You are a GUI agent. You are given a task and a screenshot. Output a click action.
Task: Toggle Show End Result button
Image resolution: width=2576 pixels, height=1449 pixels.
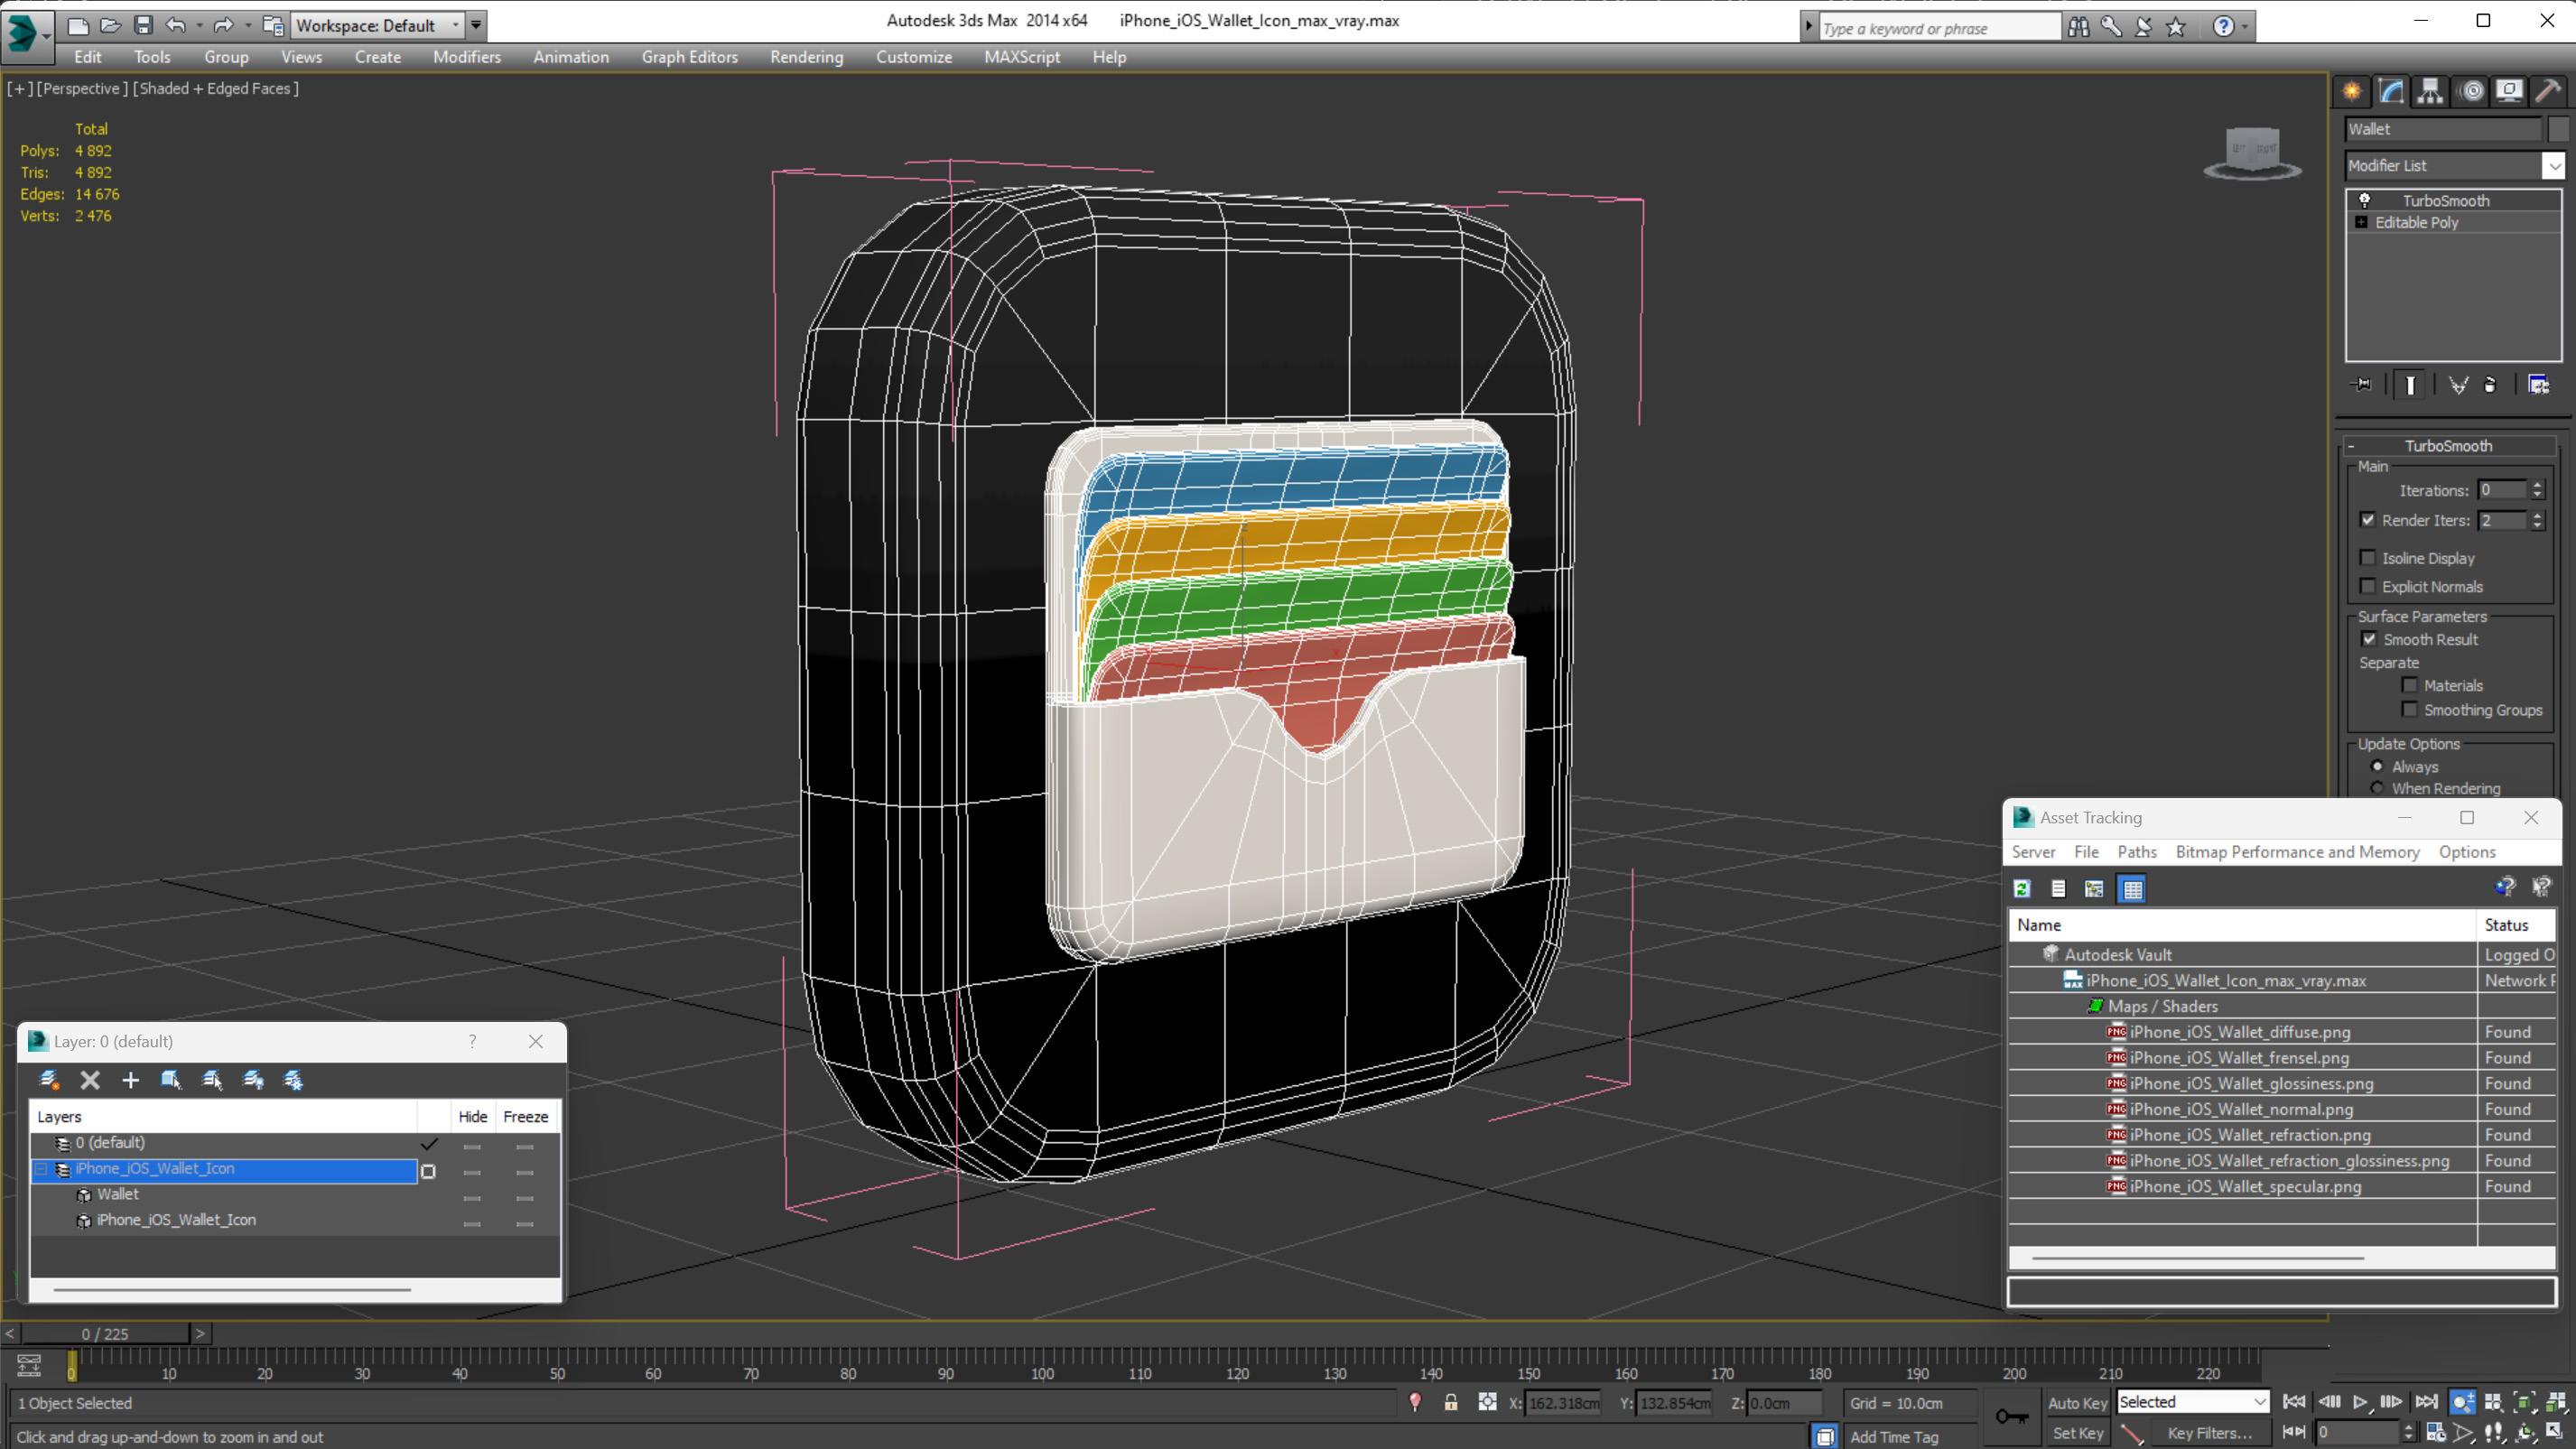(x=2411, y=385)
